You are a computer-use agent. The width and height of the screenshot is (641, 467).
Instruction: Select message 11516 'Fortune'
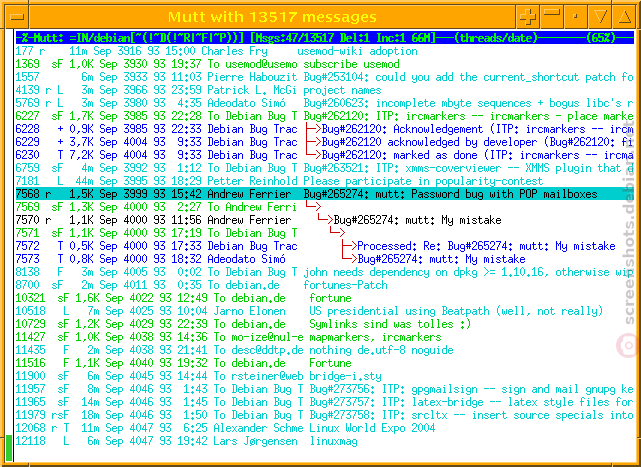pos(325,363)
